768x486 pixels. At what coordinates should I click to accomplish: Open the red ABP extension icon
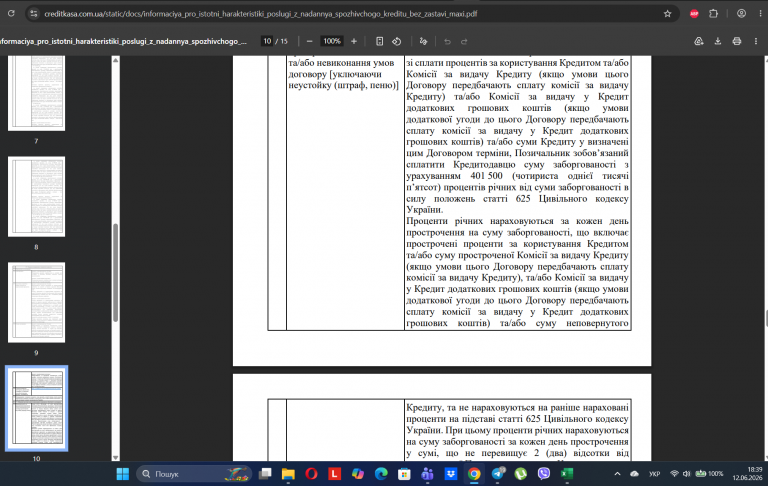(694, 14)
